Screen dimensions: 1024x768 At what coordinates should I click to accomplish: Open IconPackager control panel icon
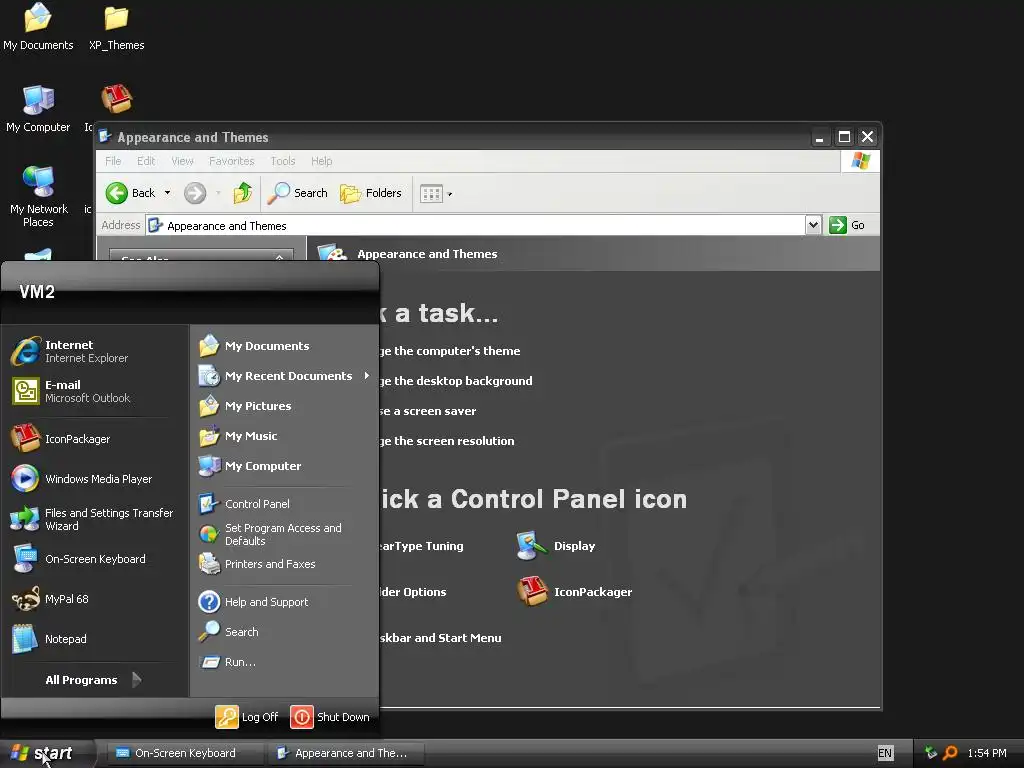575,592
